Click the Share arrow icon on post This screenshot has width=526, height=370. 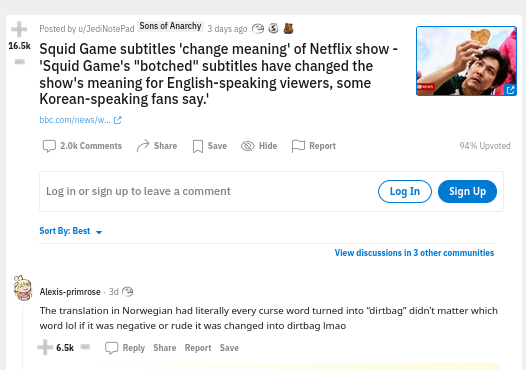[143, 146]
